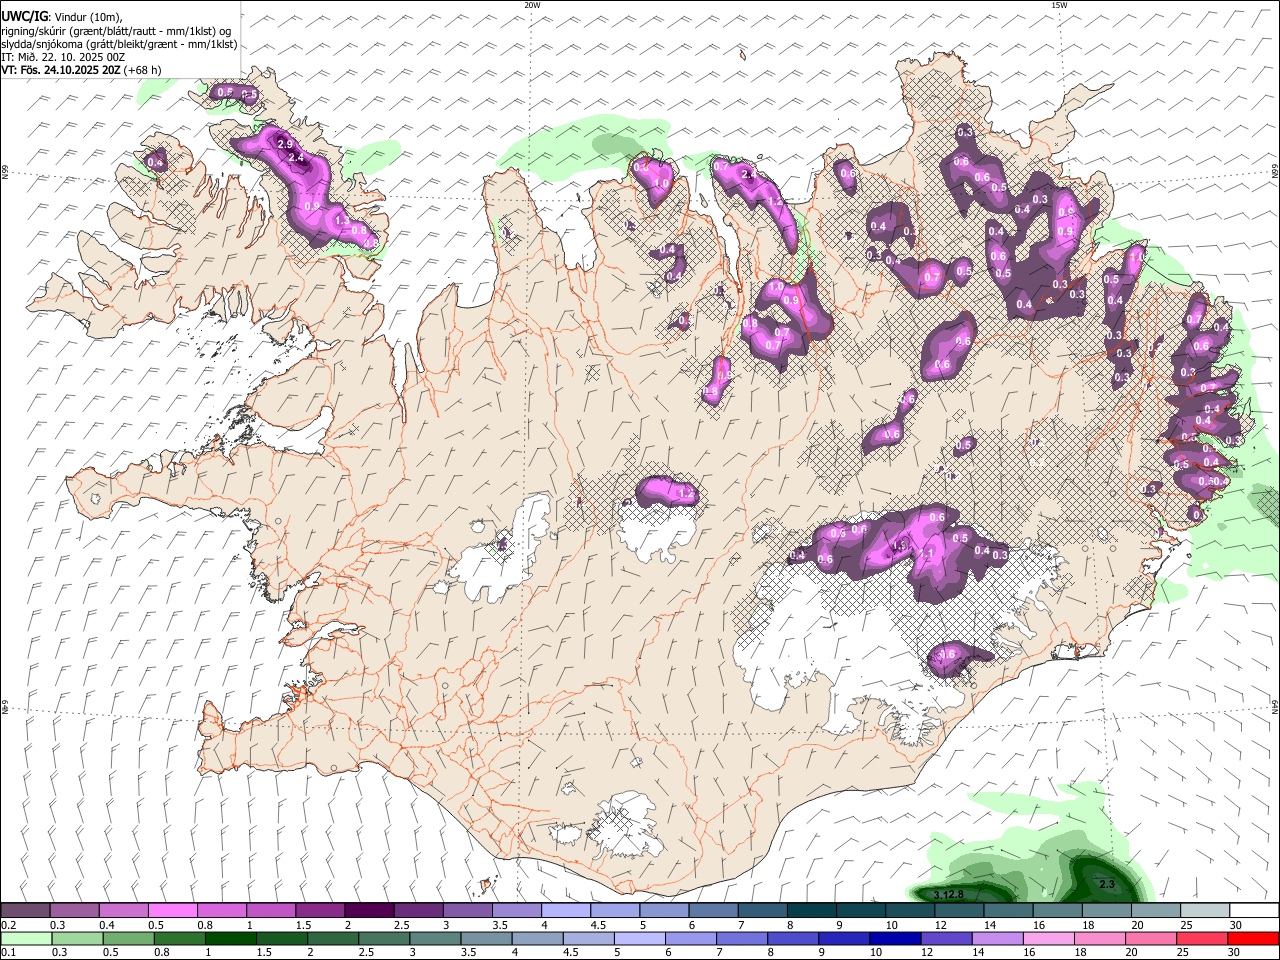
Task: Click the white snow swatch after 30
Action: (x=1254, y=911)
